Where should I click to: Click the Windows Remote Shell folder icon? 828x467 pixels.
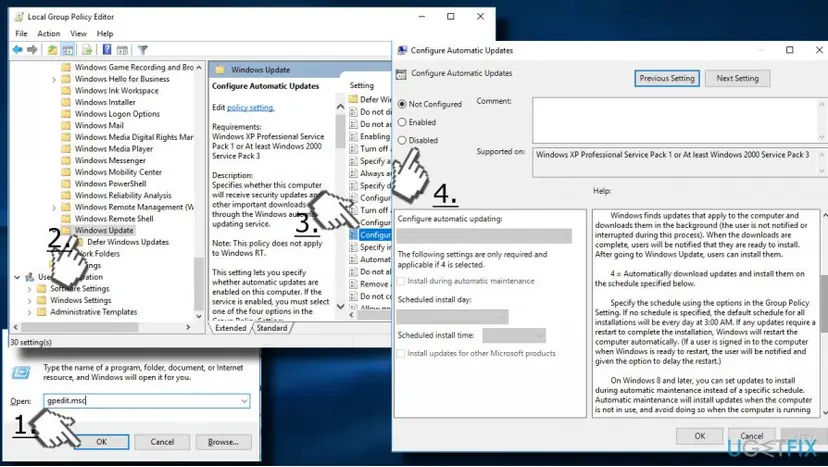[x=66, y=218]
